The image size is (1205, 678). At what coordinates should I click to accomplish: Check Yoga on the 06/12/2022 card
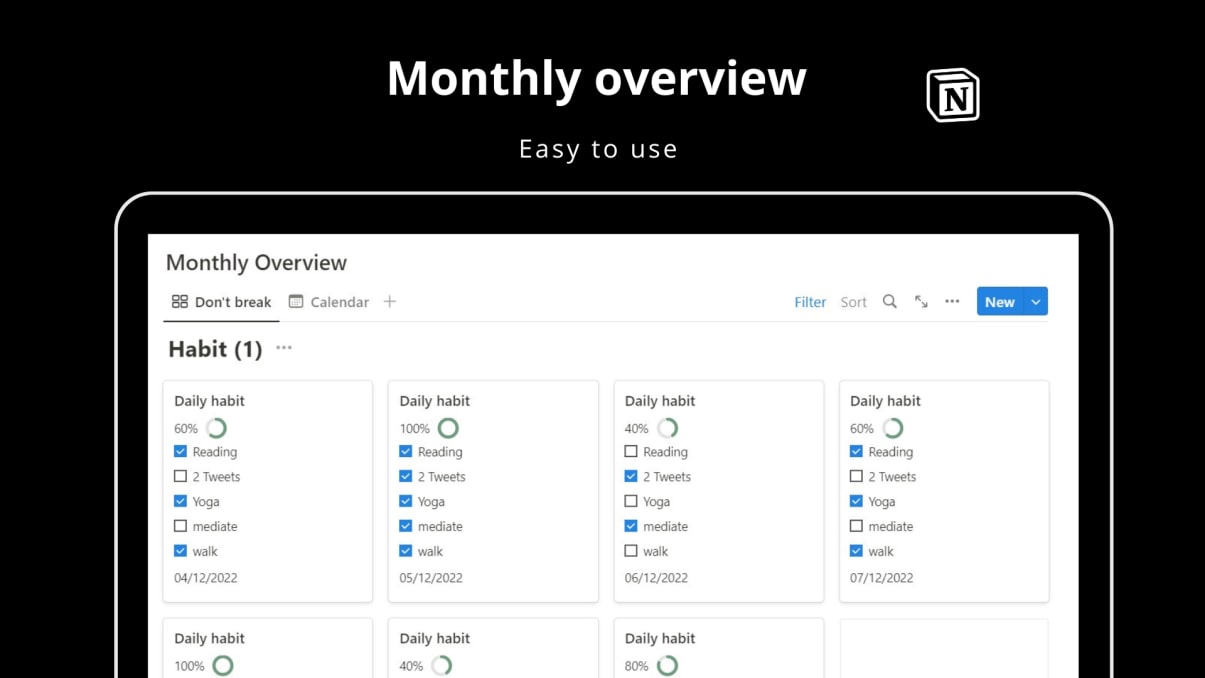click(631, 501)
